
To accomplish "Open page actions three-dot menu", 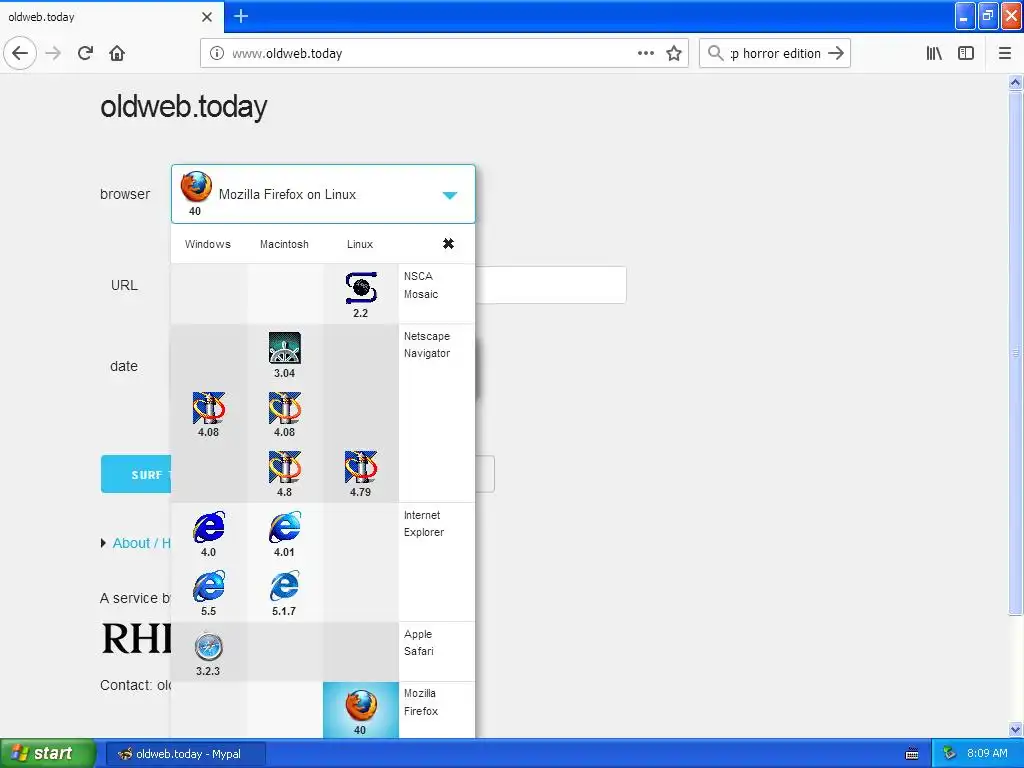I will [x=645, y=53].
